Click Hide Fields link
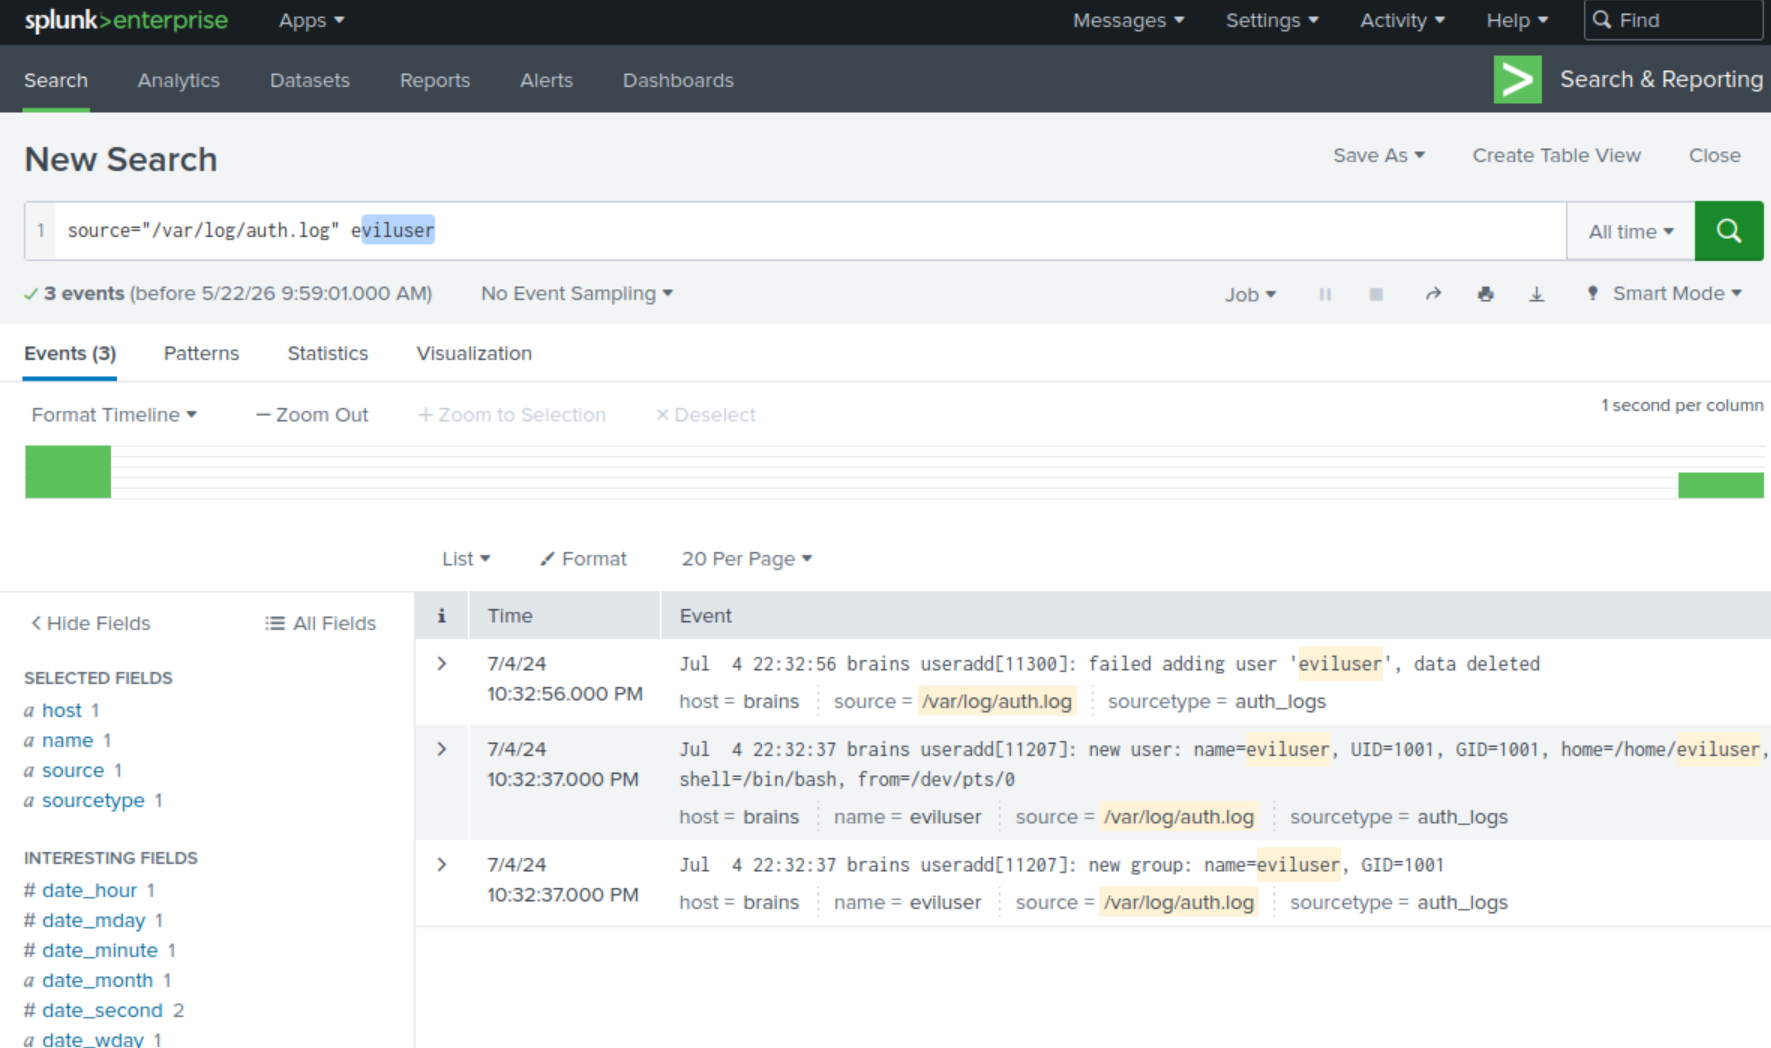Screen dimensions: 1771x1048 click(90, 623)
